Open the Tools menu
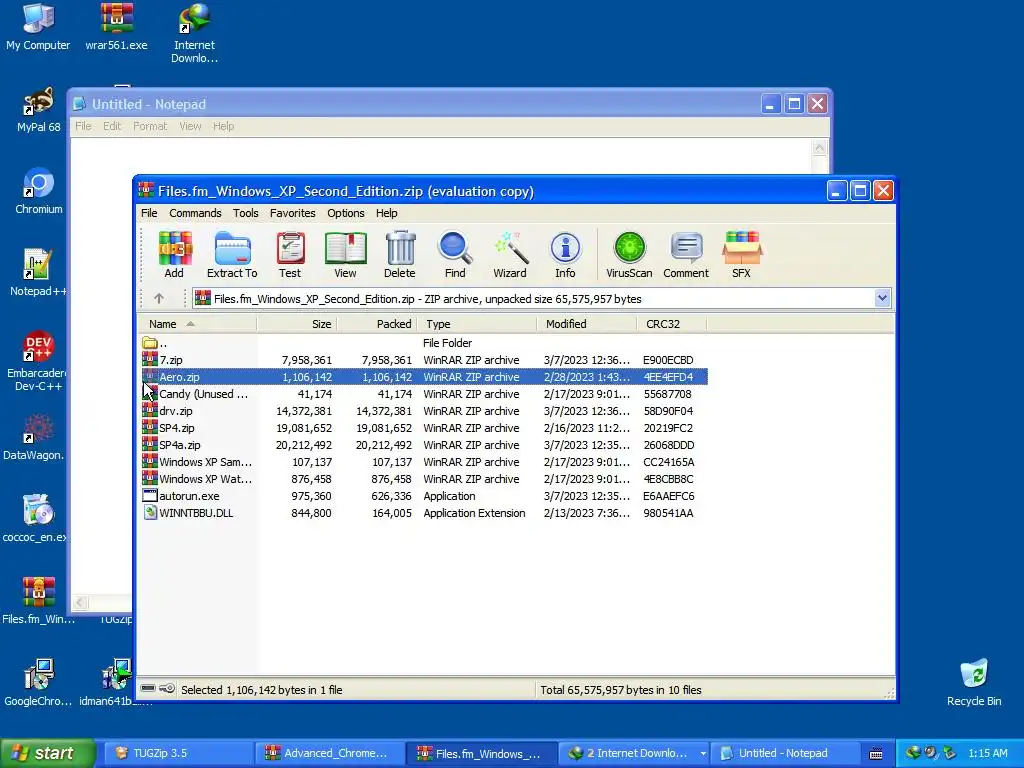 (x=246, y=213)
